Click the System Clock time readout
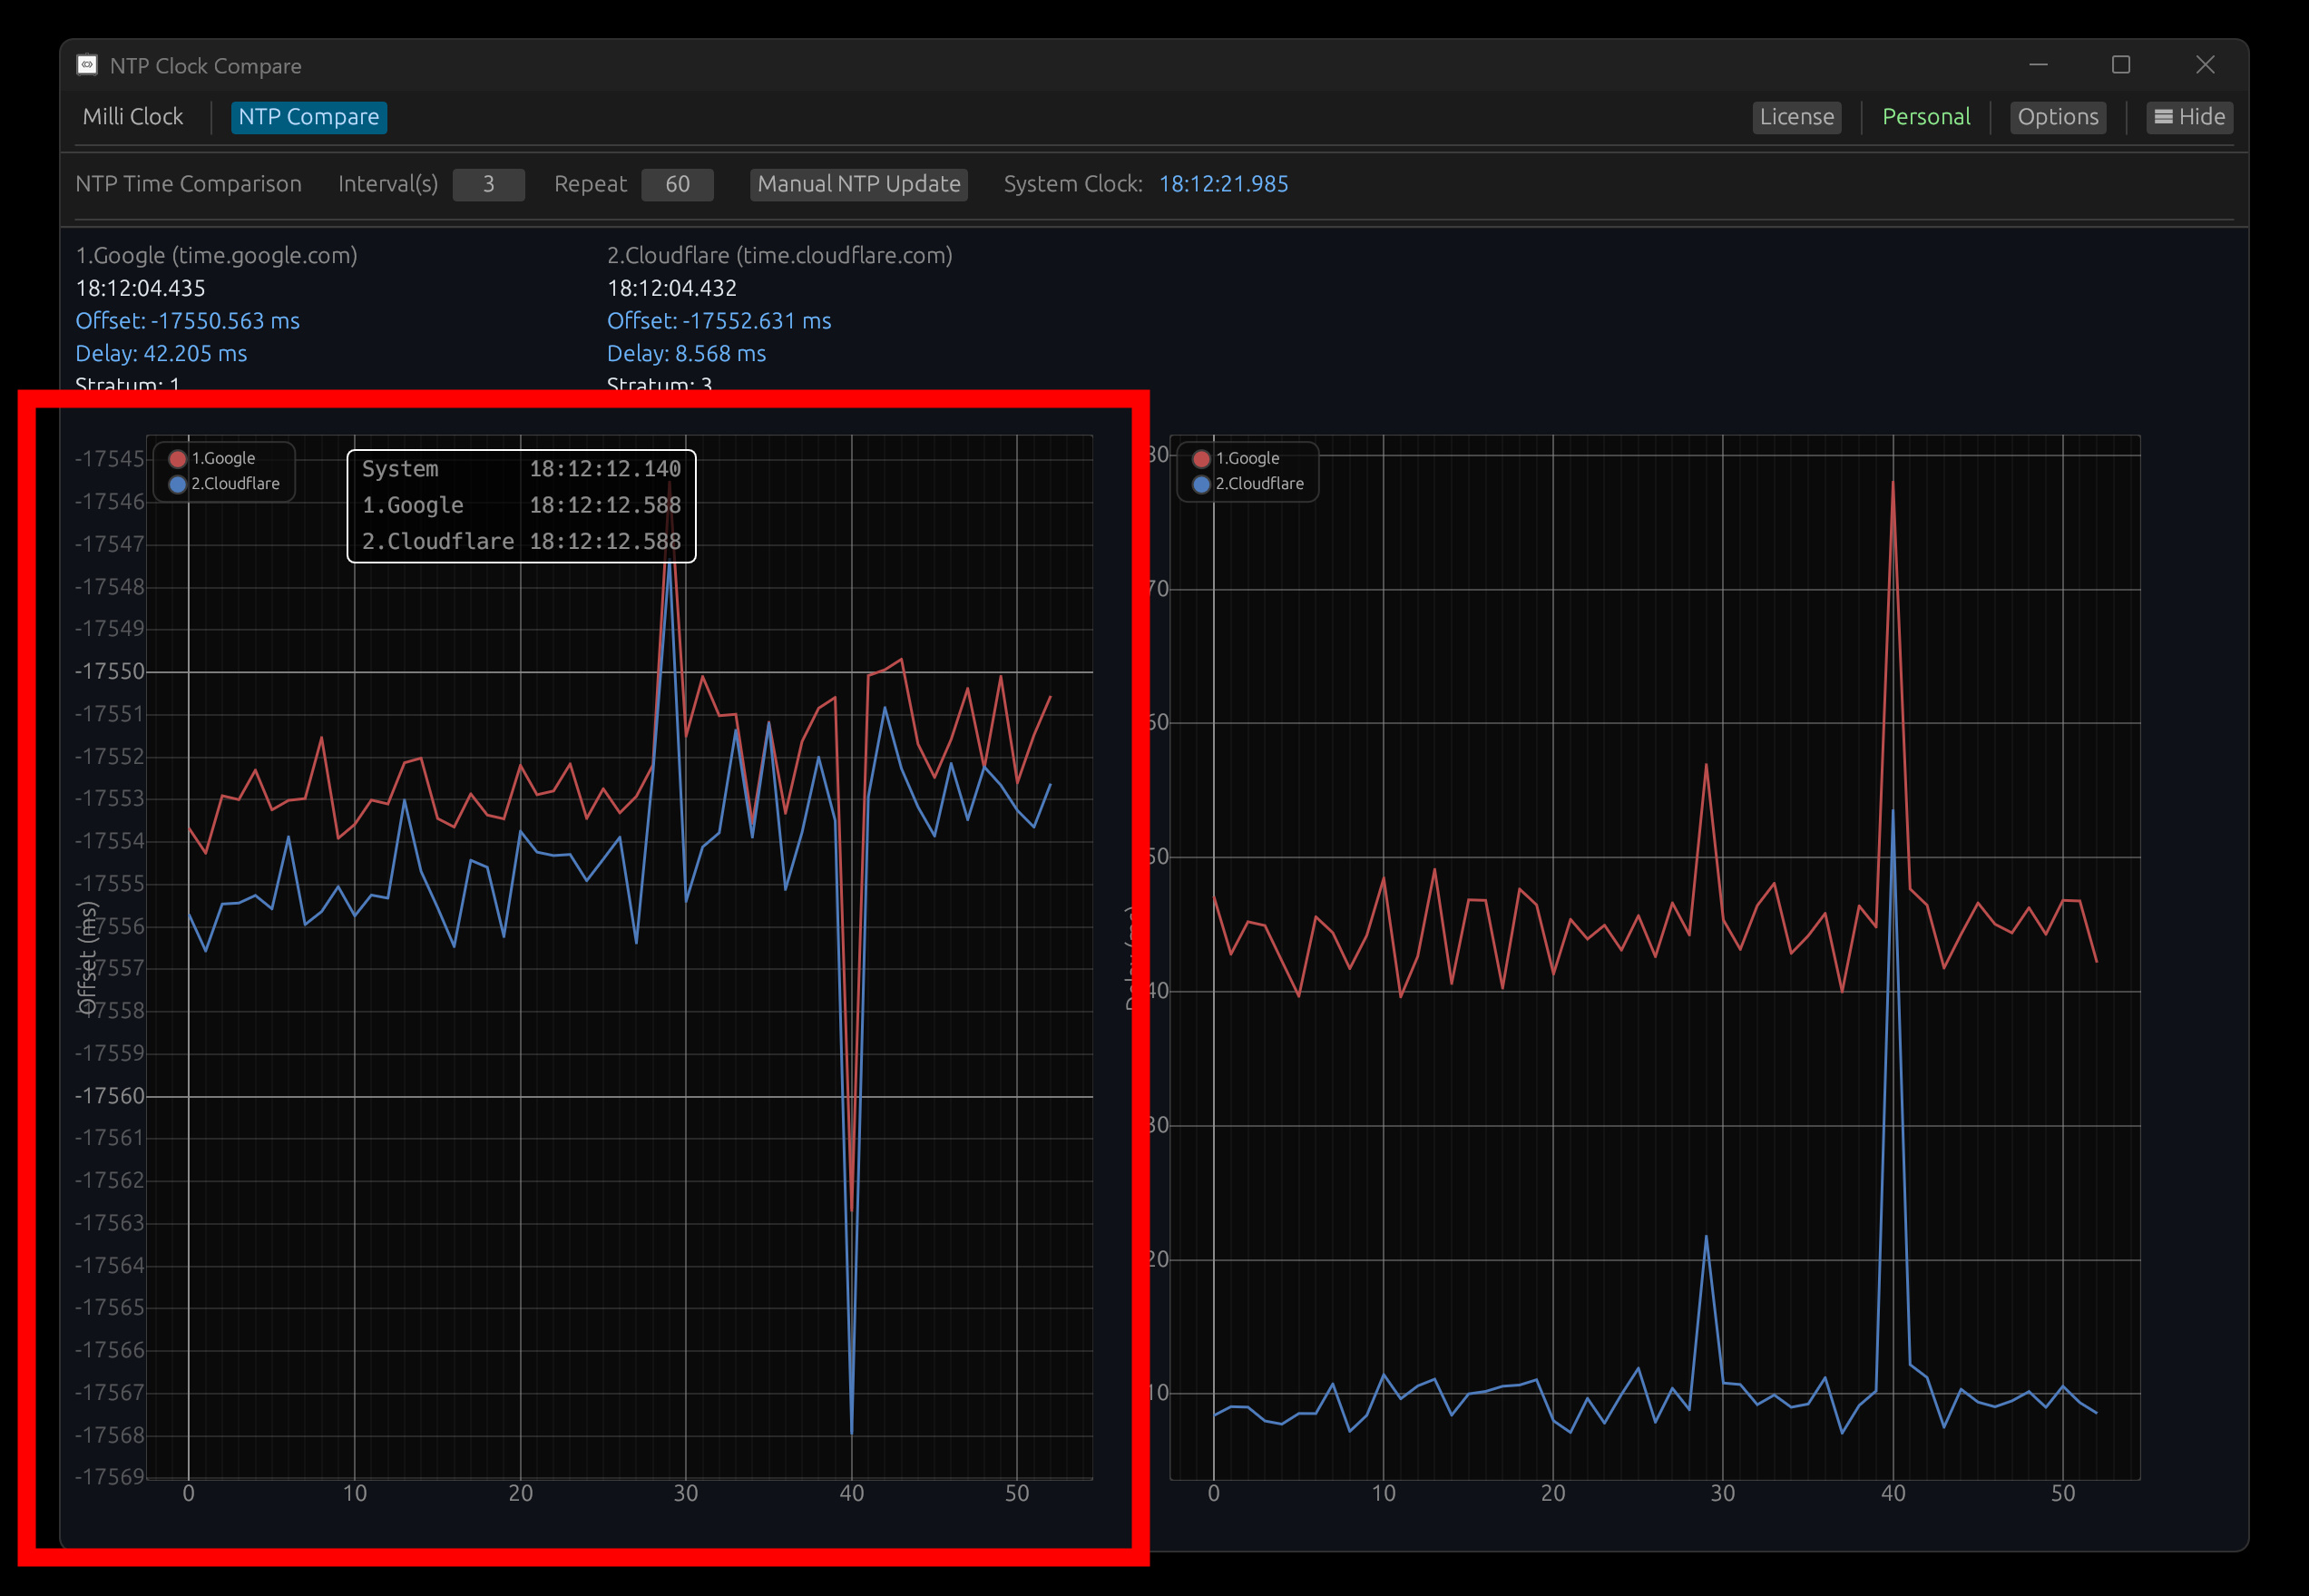Image resolution: width=2309 pixels, height=1596 pixels. coord(1223,184)
